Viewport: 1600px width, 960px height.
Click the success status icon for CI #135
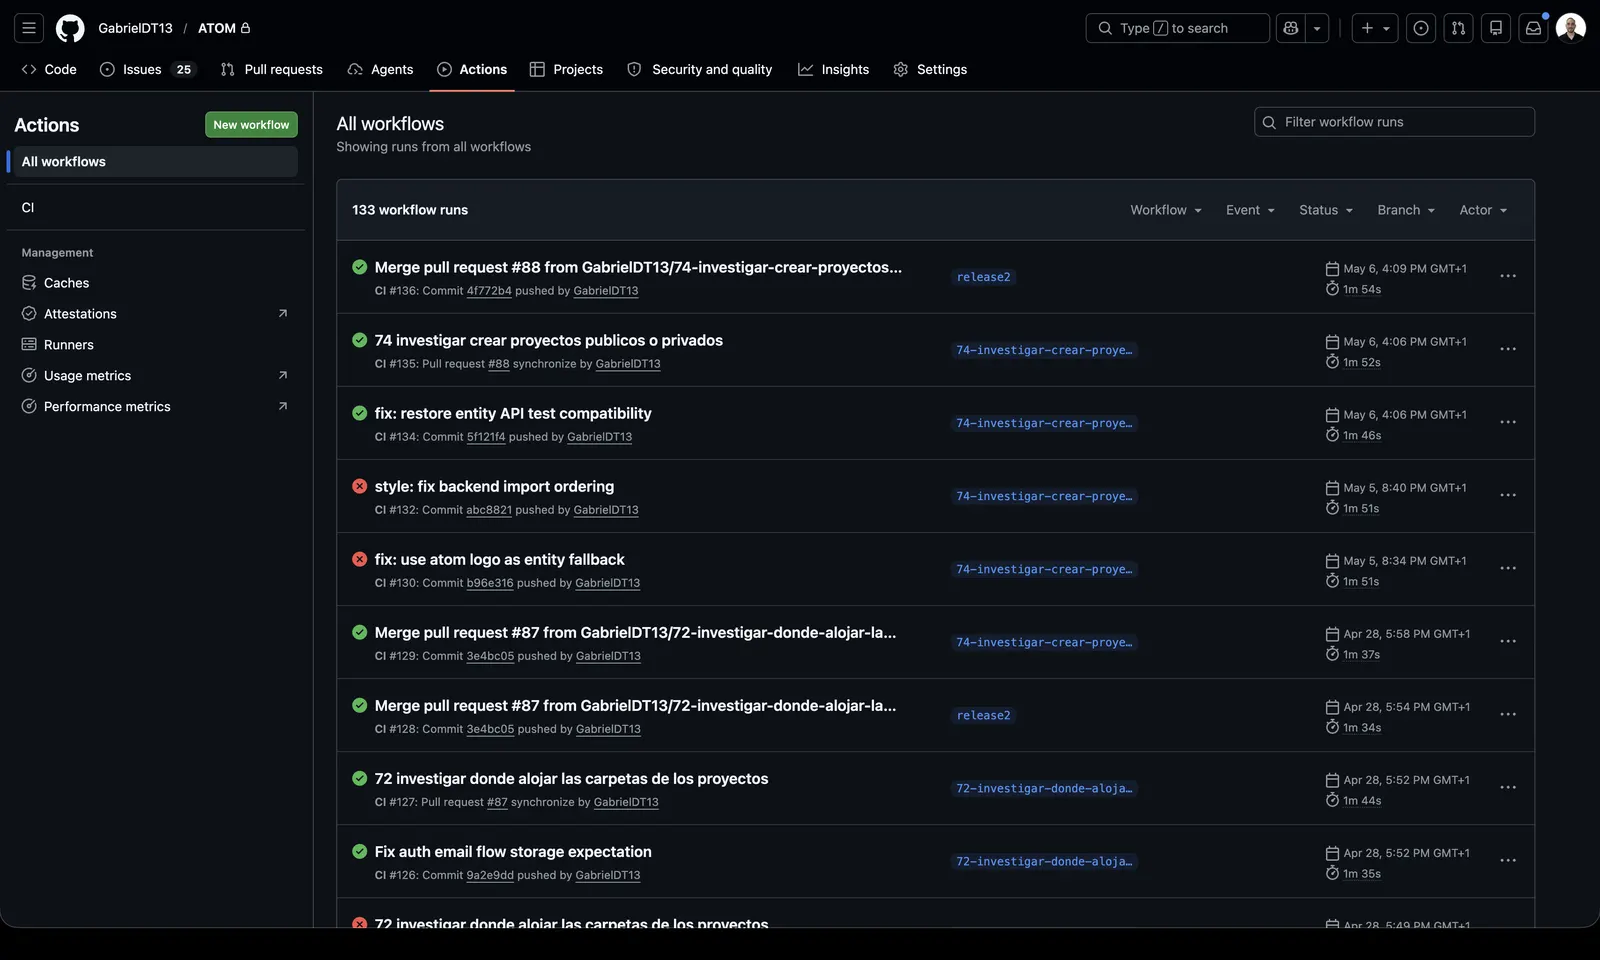click(360, 340)
